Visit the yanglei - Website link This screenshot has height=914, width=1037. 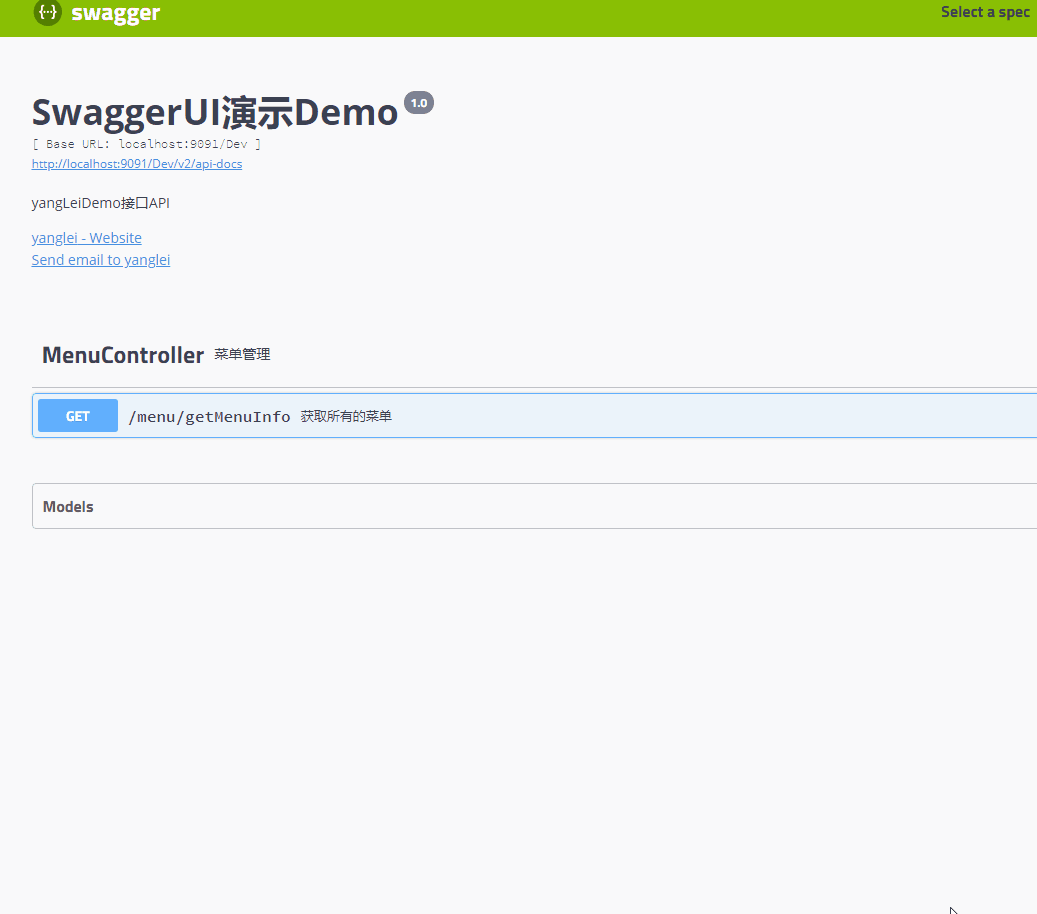click(86, 238)
